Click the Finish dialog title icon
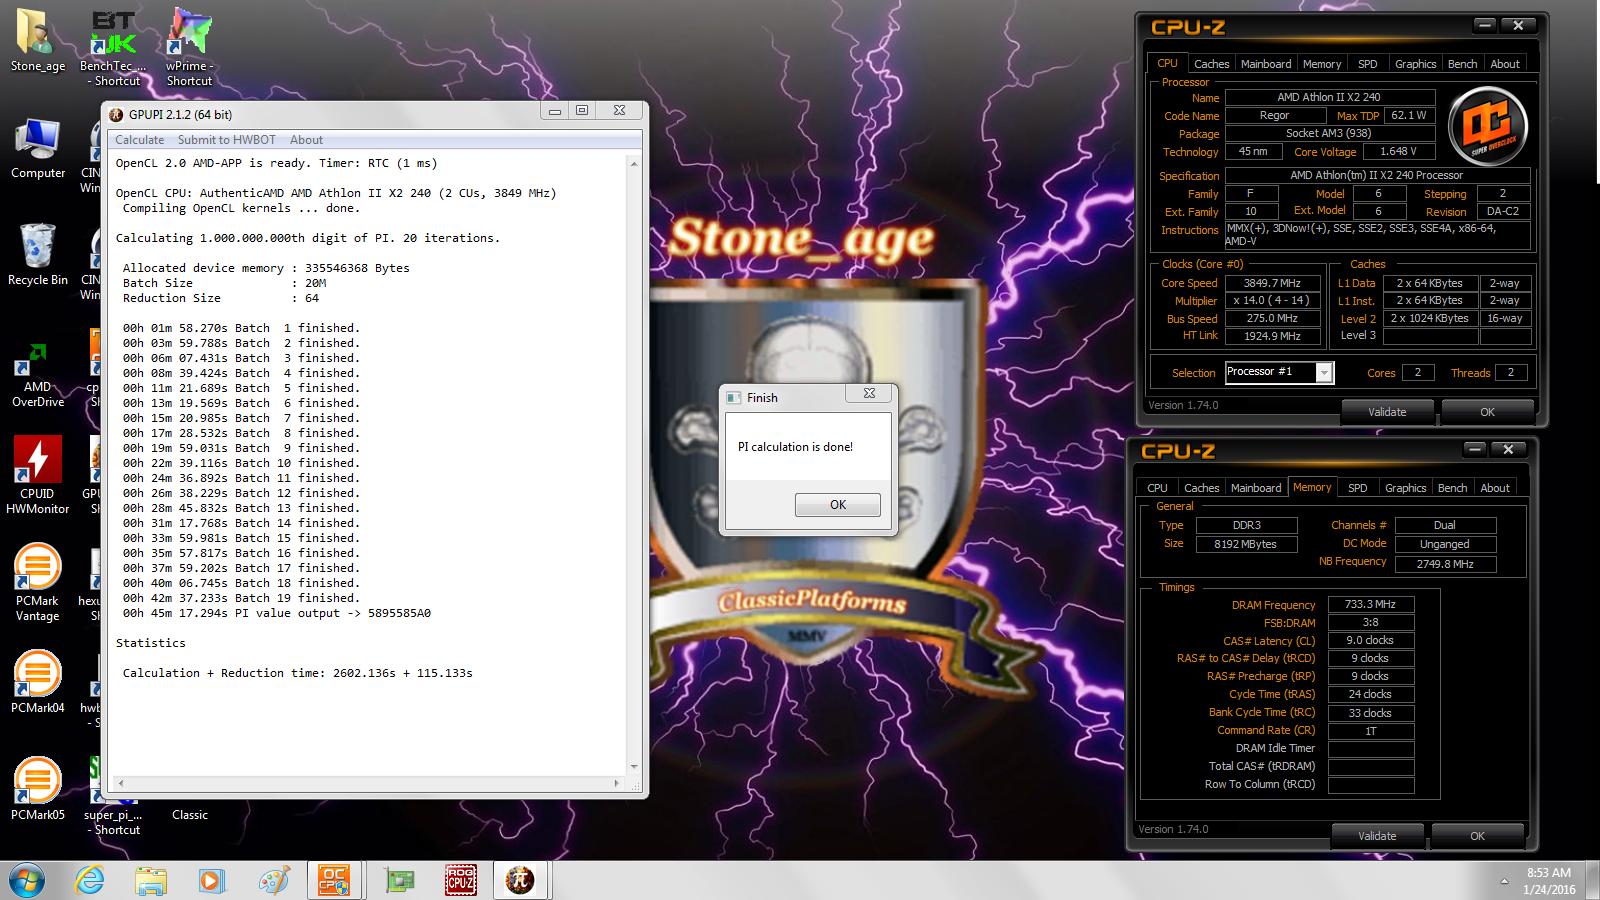The height and width of the screenshot is (900, 1600). (x=733, y=397)
